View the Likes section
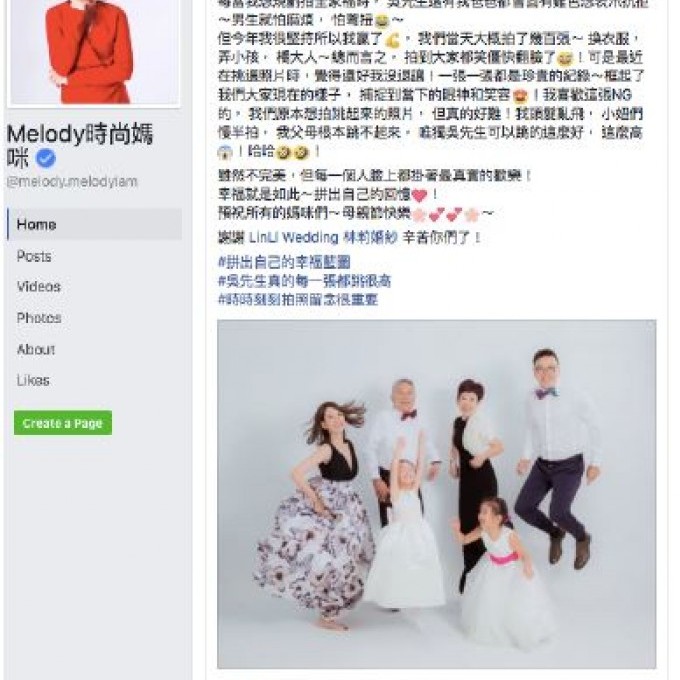This screenshot has width=680, height=680. [x=33, y=380]
